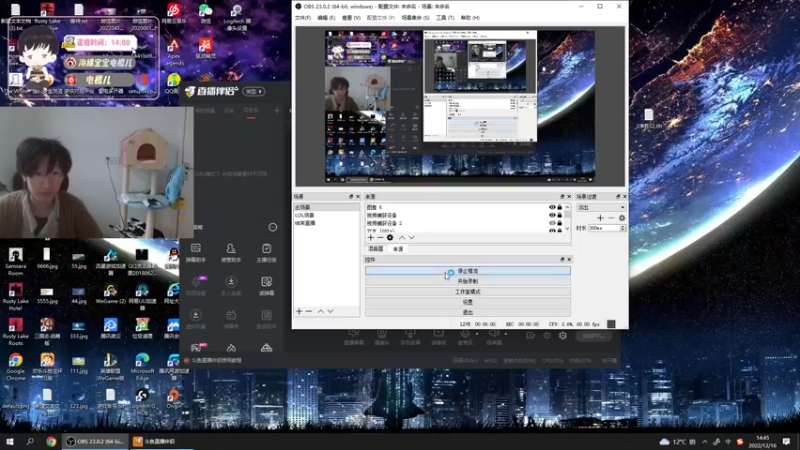800x450 pixels.
Task: Open speaker dropdown arrow in 直播伴侣 bar
Action: pyautogui.click(x=506, y=334)
